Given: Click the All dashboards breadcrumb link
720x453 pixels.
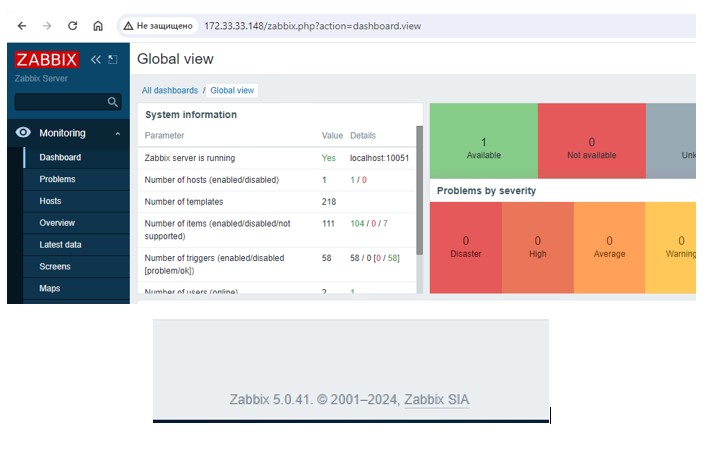Looking at the screenshot, I should 169,91.
